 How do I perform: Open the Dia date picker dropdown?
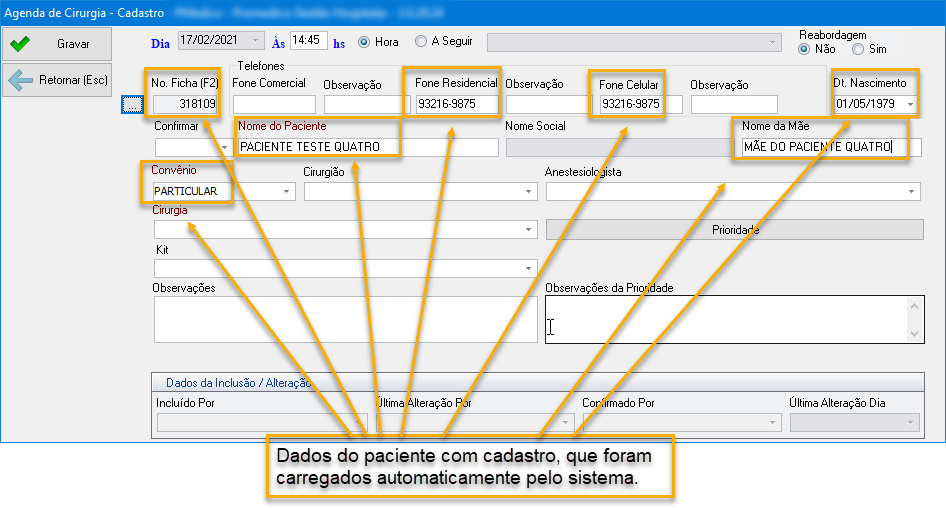[x=257, y=41]
